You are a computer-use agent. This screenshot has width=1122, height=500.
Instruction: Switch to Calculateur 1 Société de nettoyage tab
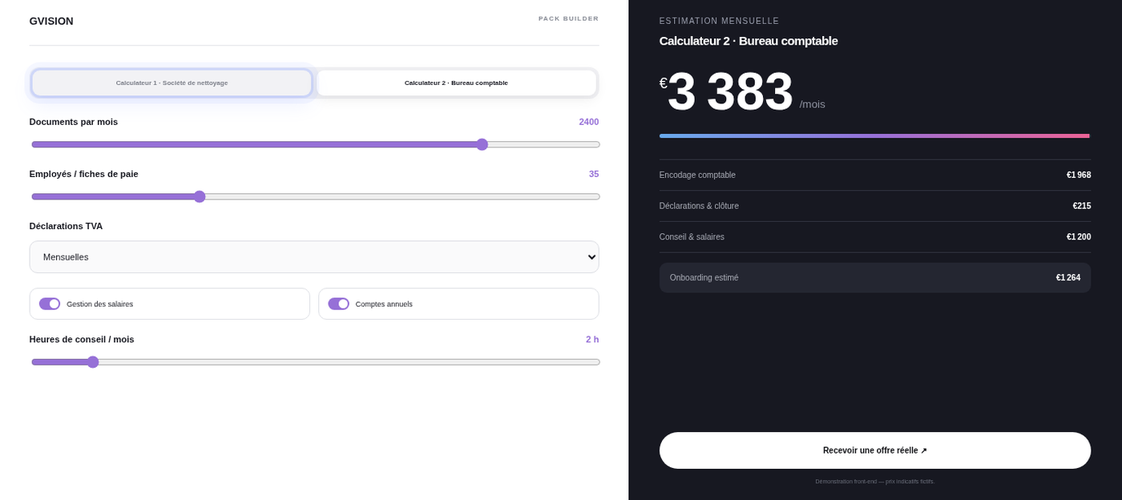click(x=172, y=83)
